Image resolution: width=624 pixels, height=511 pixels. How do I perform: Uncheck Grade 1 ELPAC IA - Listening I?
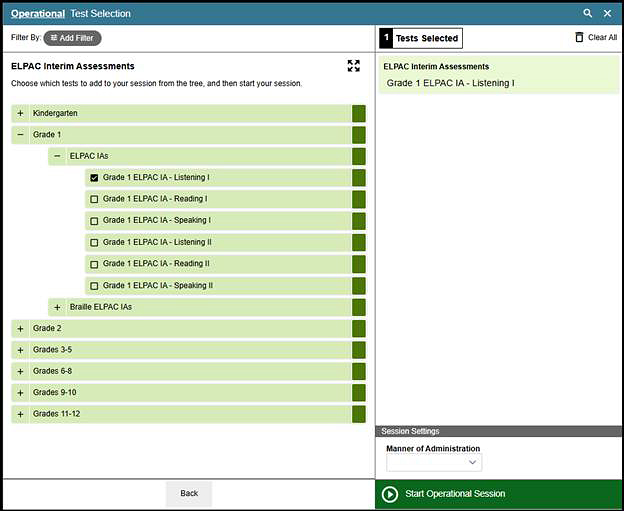[94, 177]
